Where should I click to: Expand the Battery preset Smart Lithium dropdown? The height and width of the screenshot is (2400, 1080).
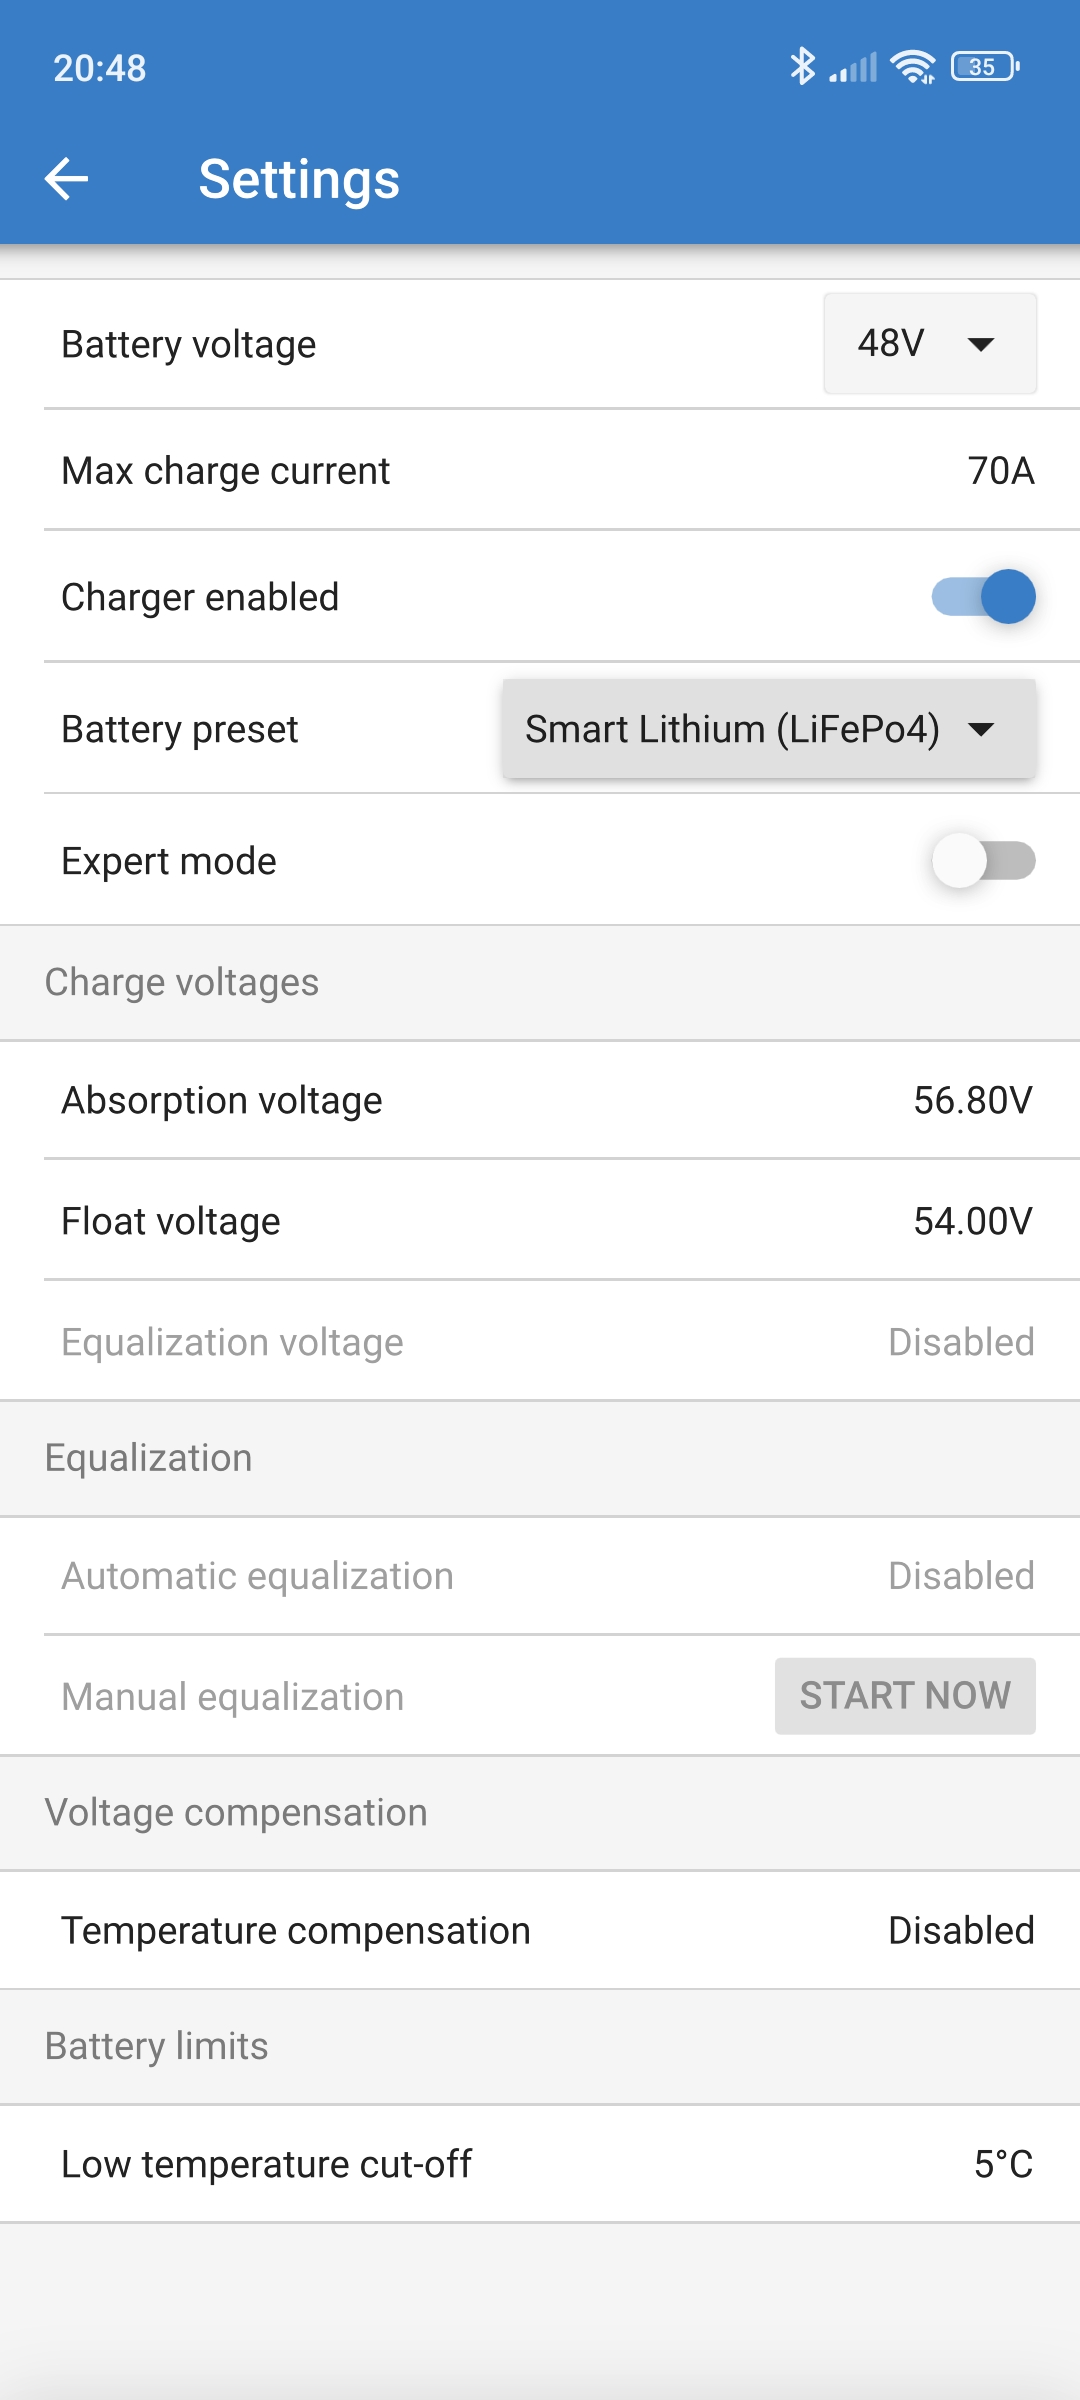coord(768,729)
